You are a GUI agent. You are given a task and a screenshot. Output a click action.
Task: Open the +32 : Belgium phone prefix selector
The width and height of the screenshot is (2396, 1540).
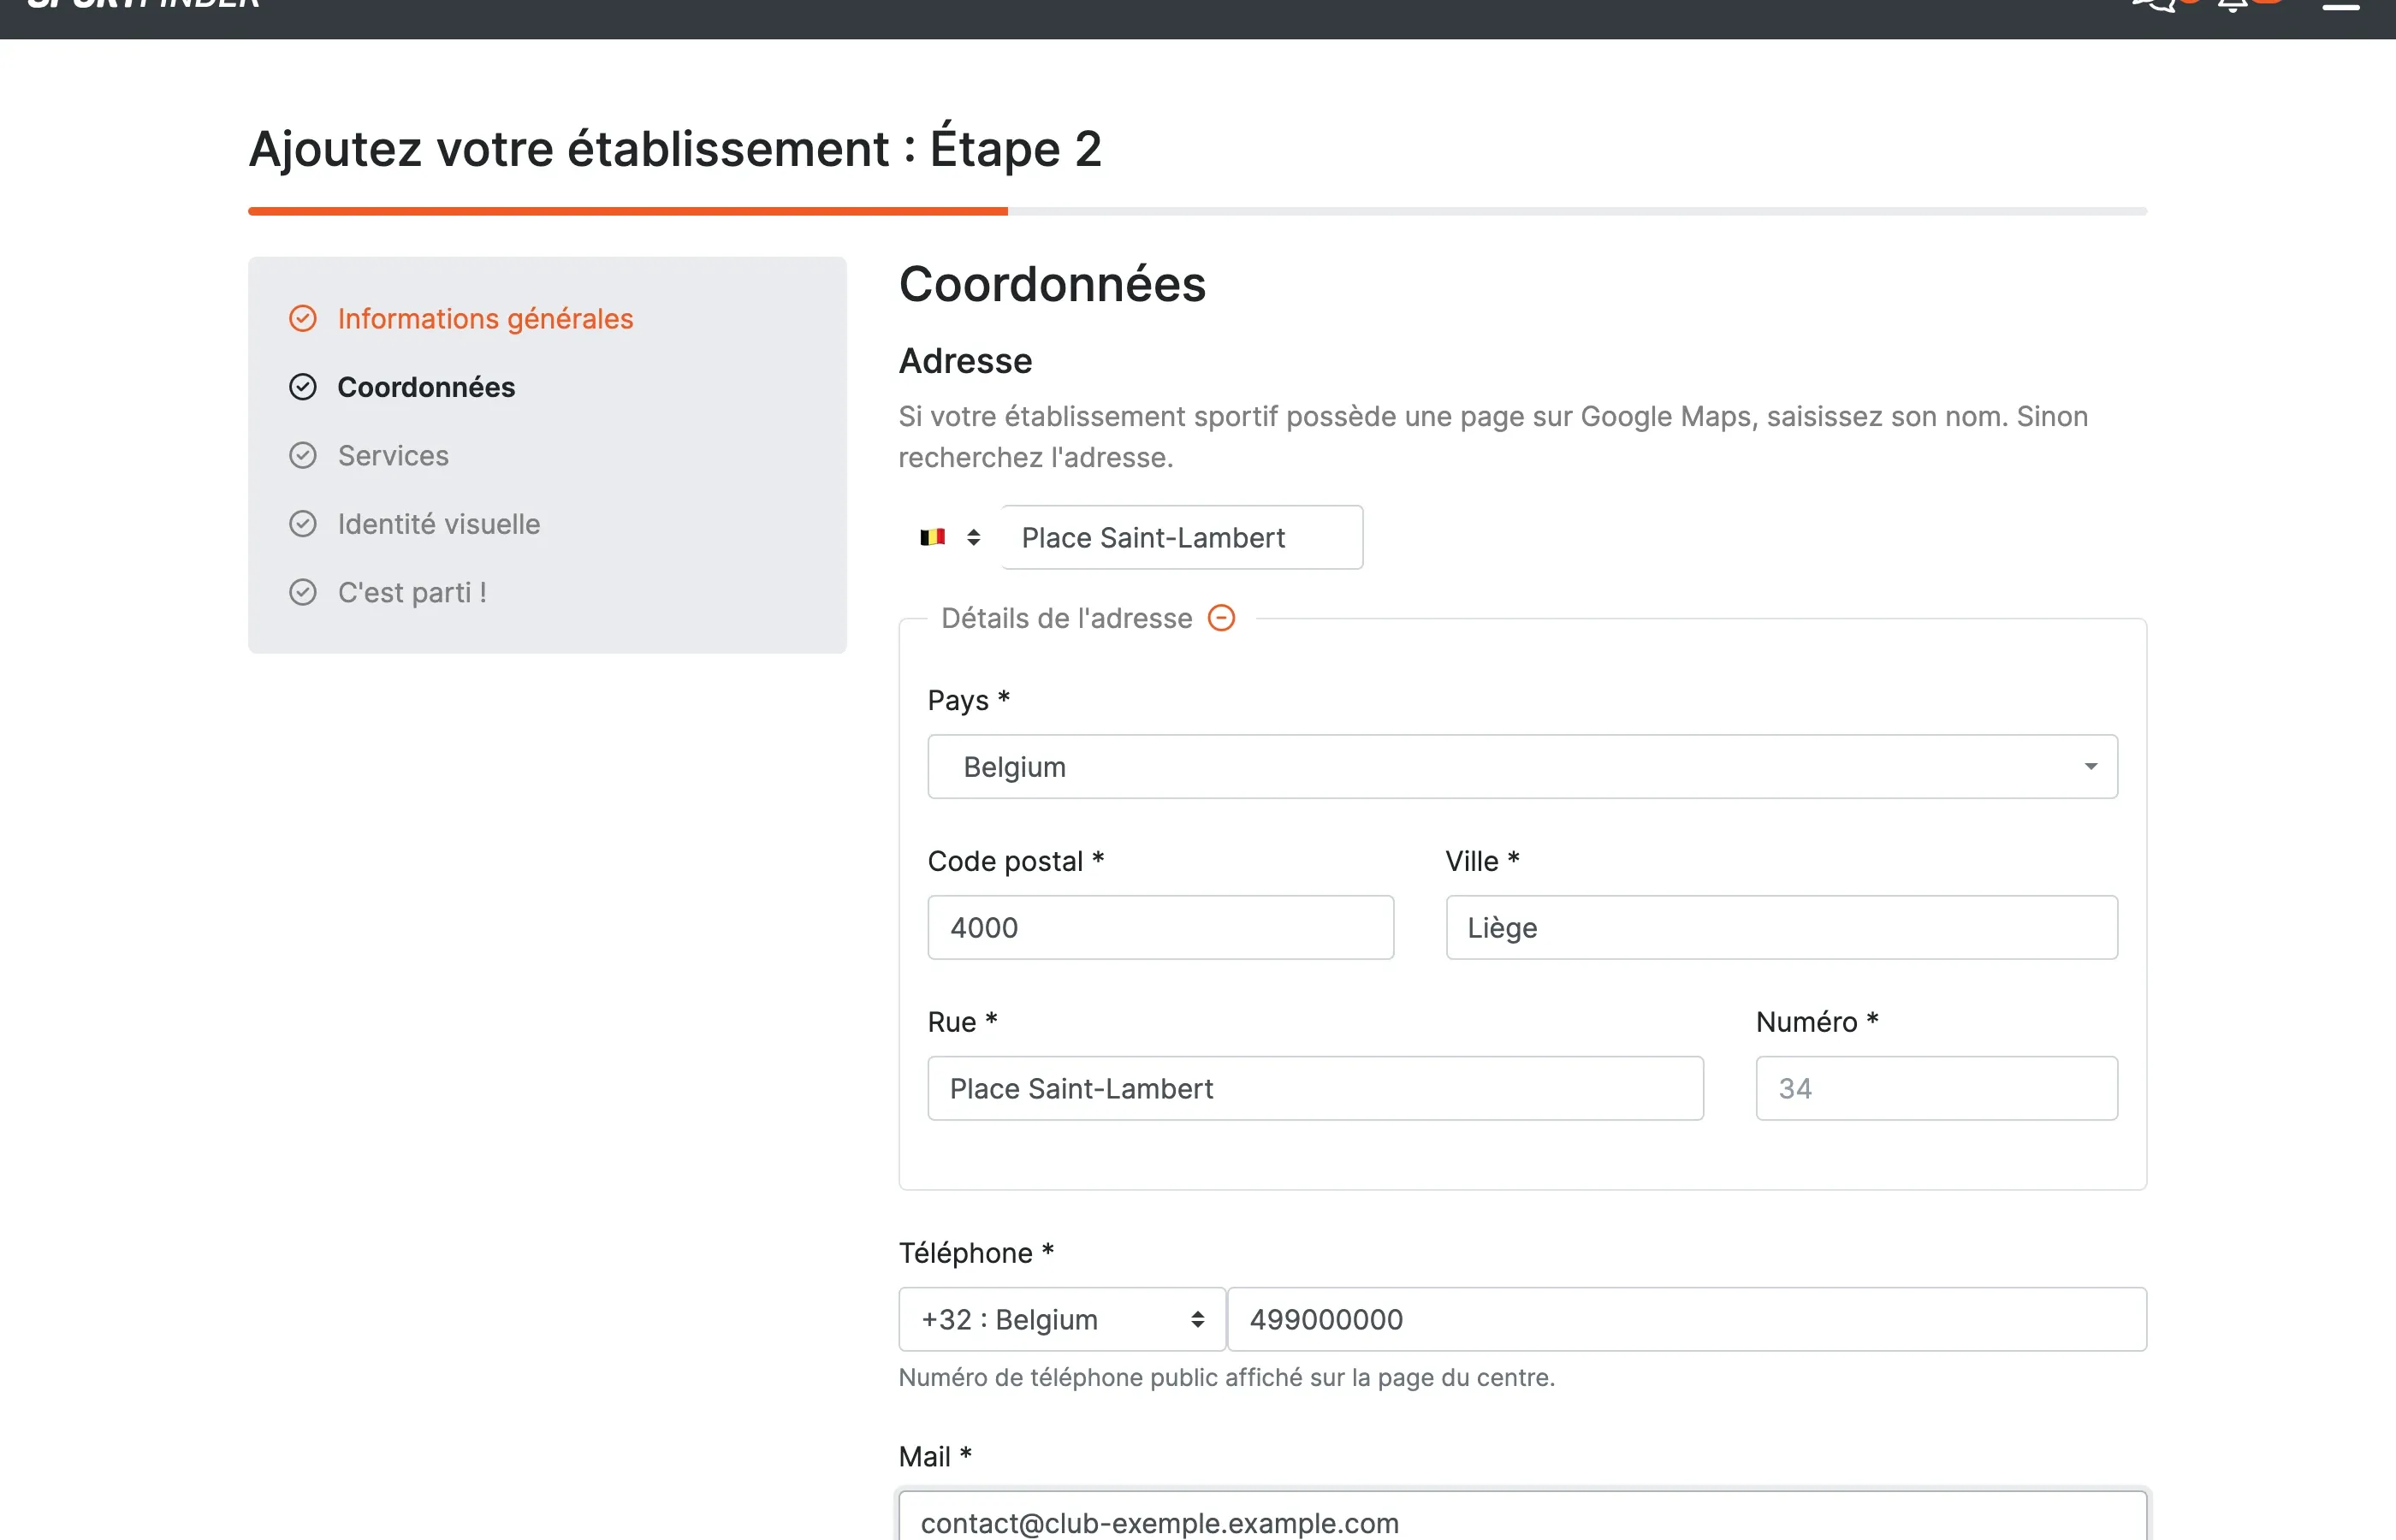[x=1062, y=1319]
